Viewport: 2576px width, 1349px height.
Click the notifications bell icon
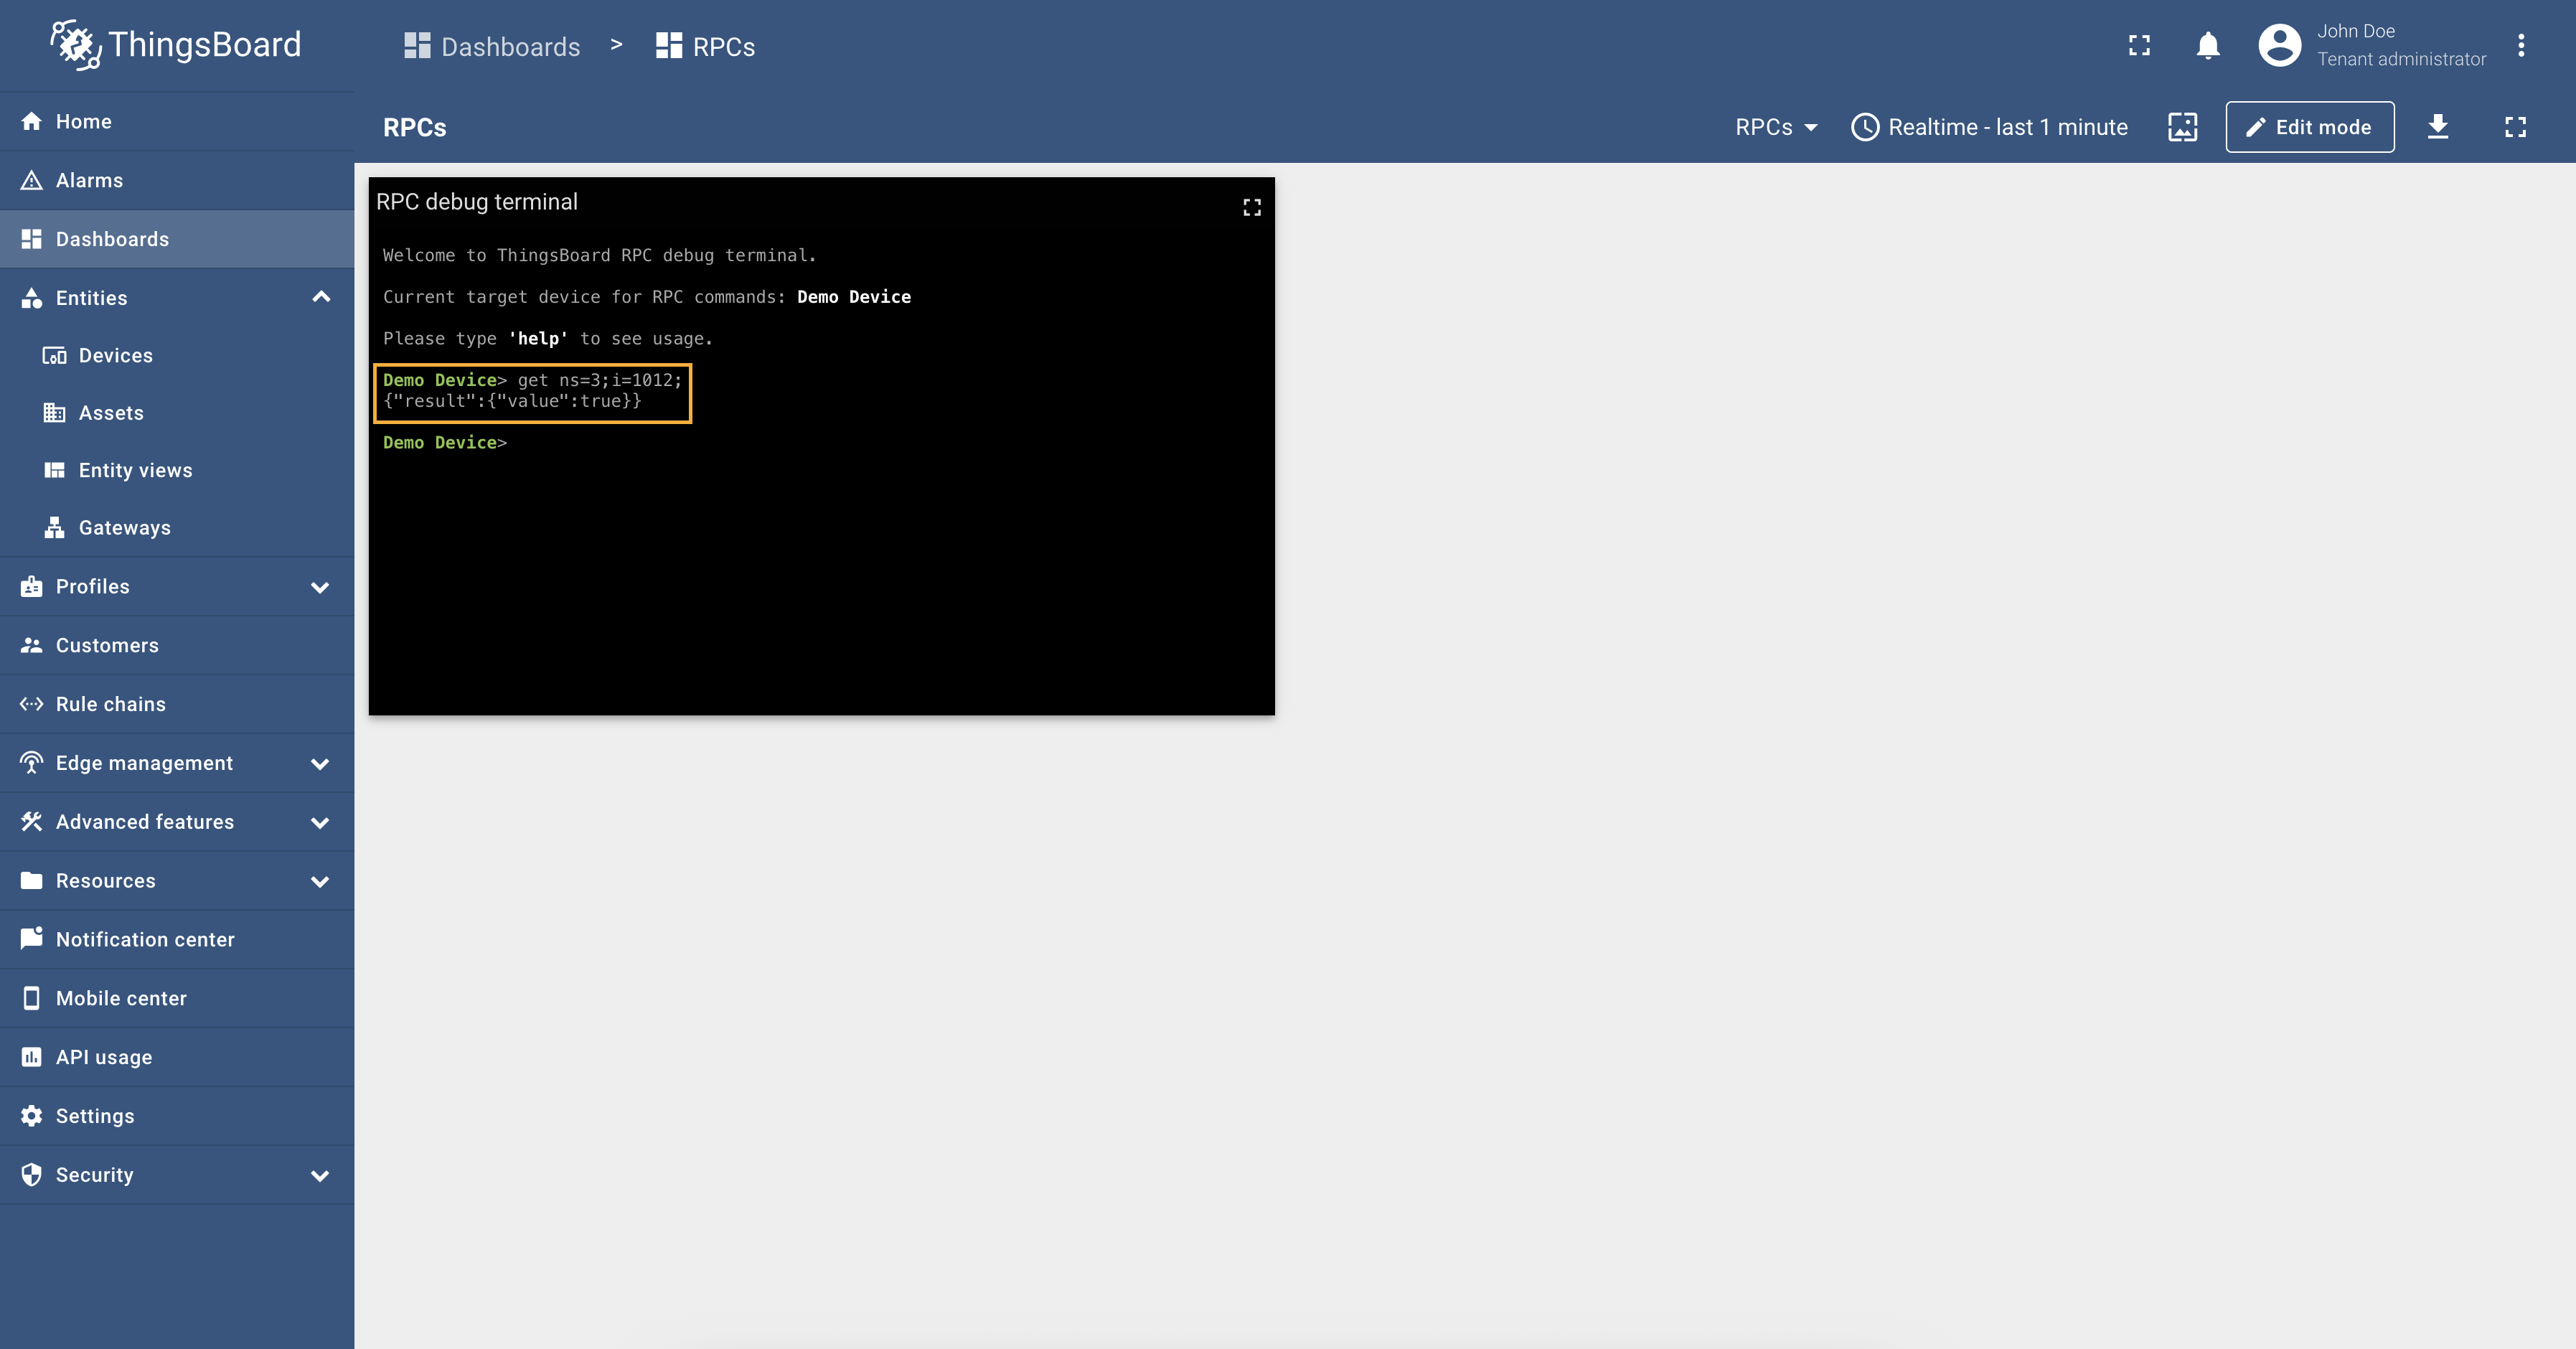(2208, 46)
